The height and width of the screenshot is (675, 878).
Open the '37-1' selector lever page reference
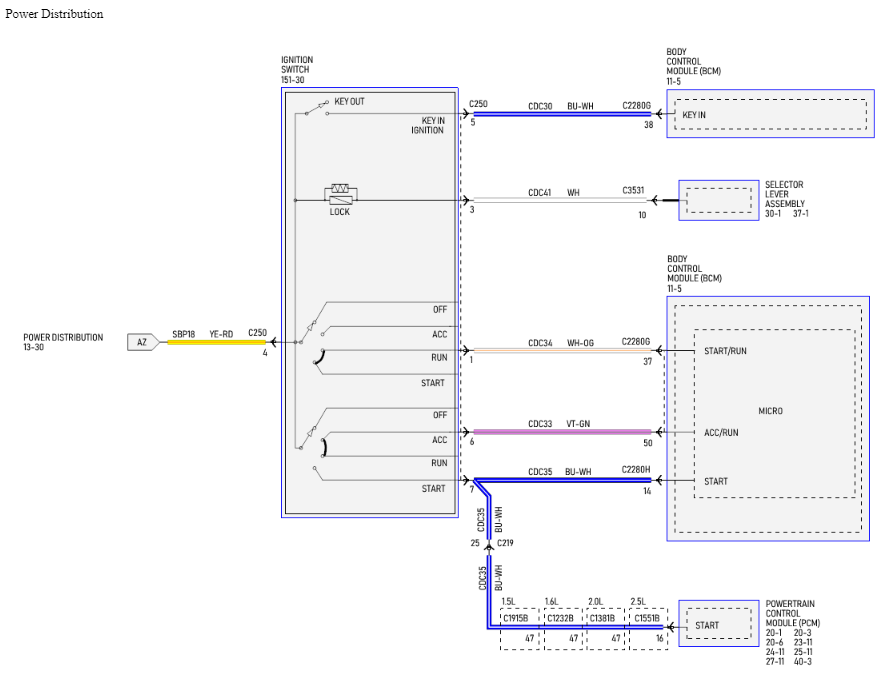[801, 213]
